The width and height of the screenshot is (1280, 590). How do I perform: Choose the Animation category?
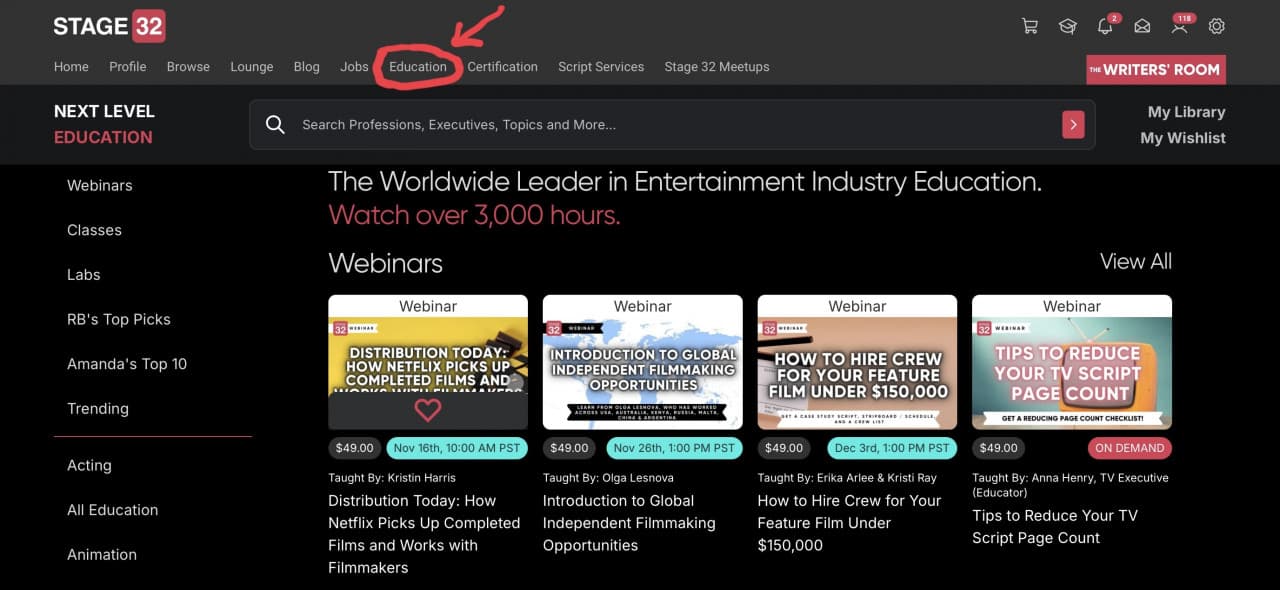point(102,555)
